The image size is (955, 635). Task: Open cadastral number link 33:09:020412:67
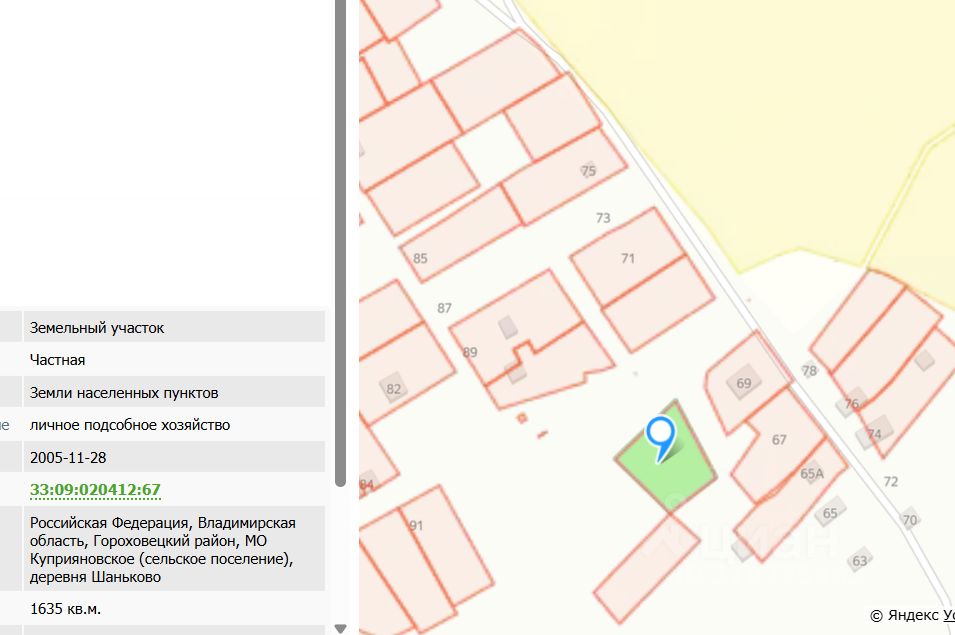pyautogui.click(x=96, y=489)
